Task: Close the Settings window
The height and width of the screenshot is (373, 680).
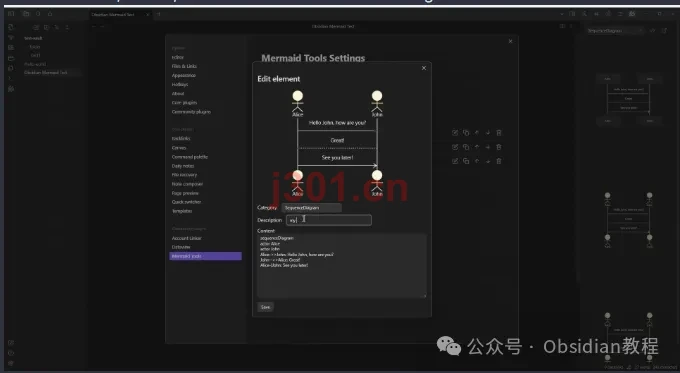Action: click(x=510, y=41)
